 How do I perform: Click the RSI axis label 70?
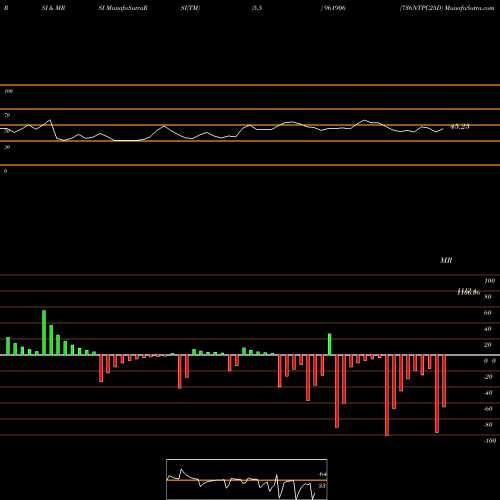(x=7, y=115)
